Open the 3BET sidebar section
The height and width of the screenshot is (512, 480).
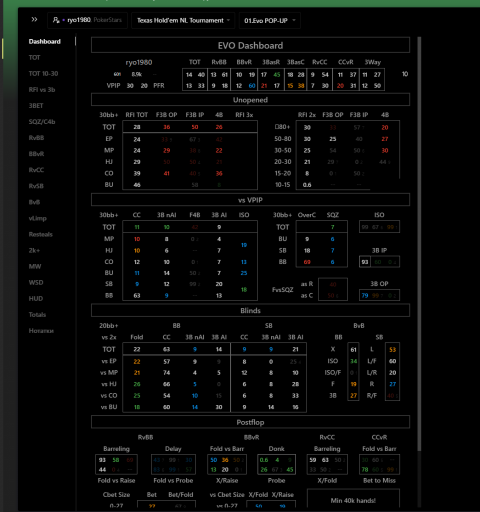click(x=36, y=106)
